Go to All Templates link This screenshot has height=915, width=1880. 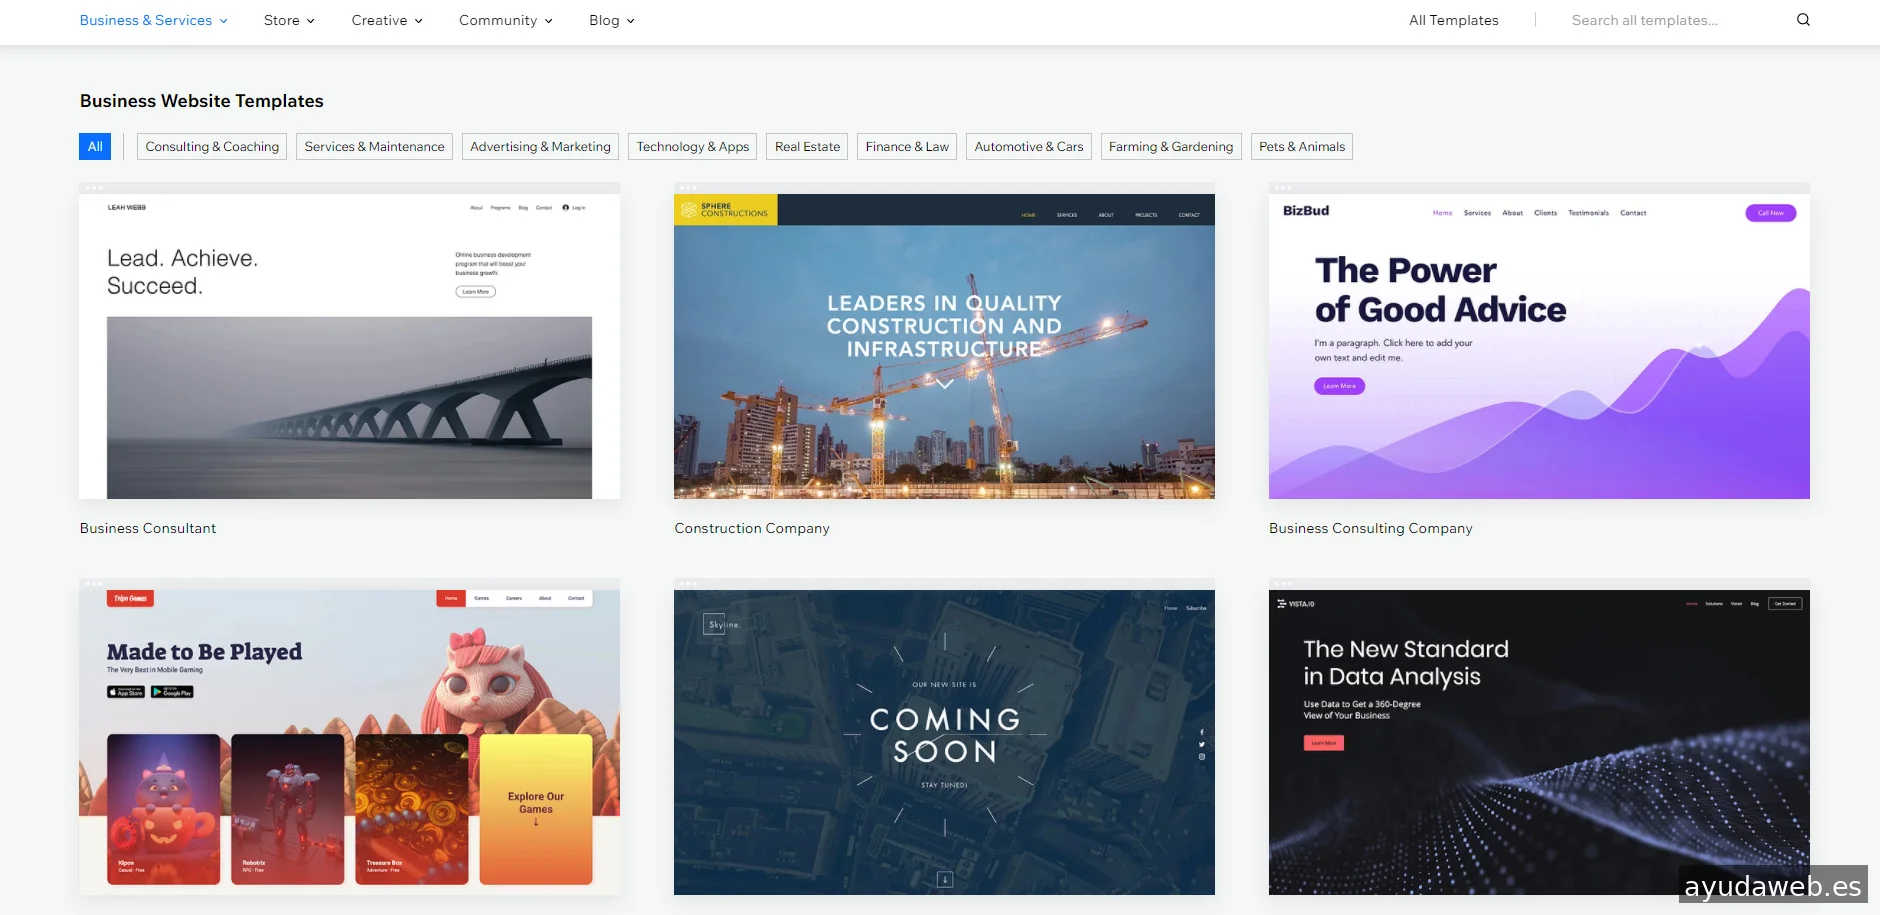point(1453,20)
